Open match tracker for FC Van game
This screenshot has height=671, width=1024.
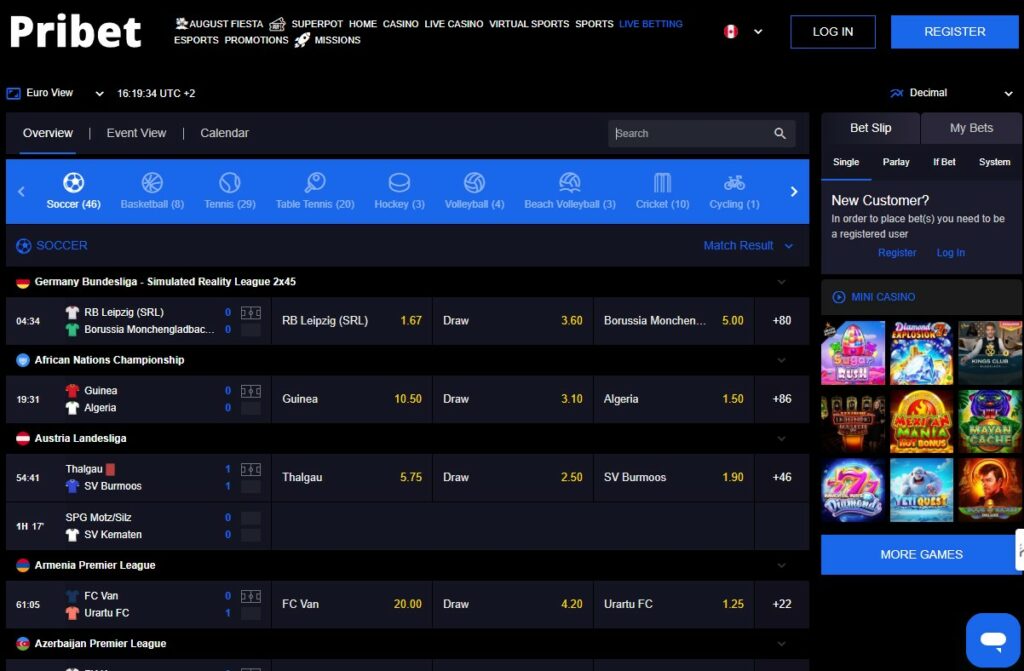click(251, 597)
